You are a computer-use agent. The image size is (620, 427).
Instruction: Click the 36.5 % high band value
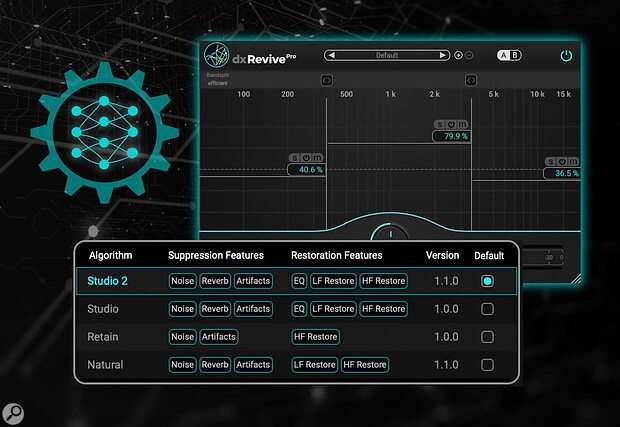pos(562,173)
